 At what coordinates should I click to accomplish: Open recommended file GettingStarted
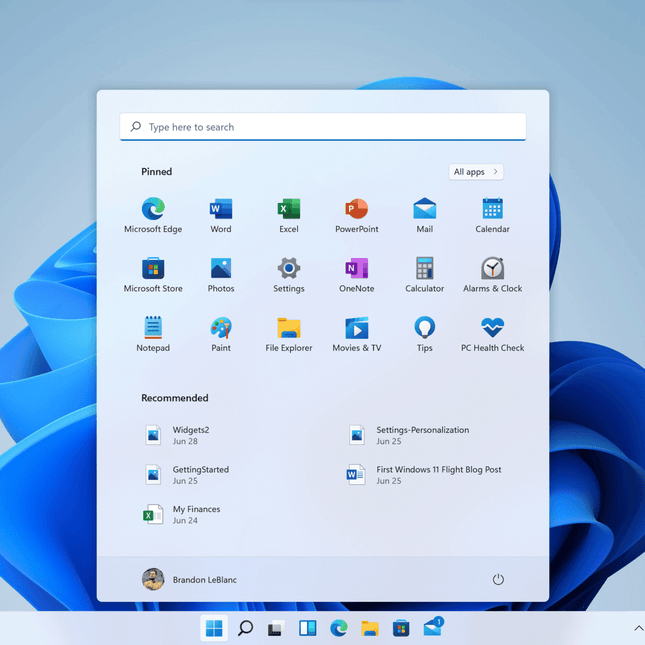[187, 475]
